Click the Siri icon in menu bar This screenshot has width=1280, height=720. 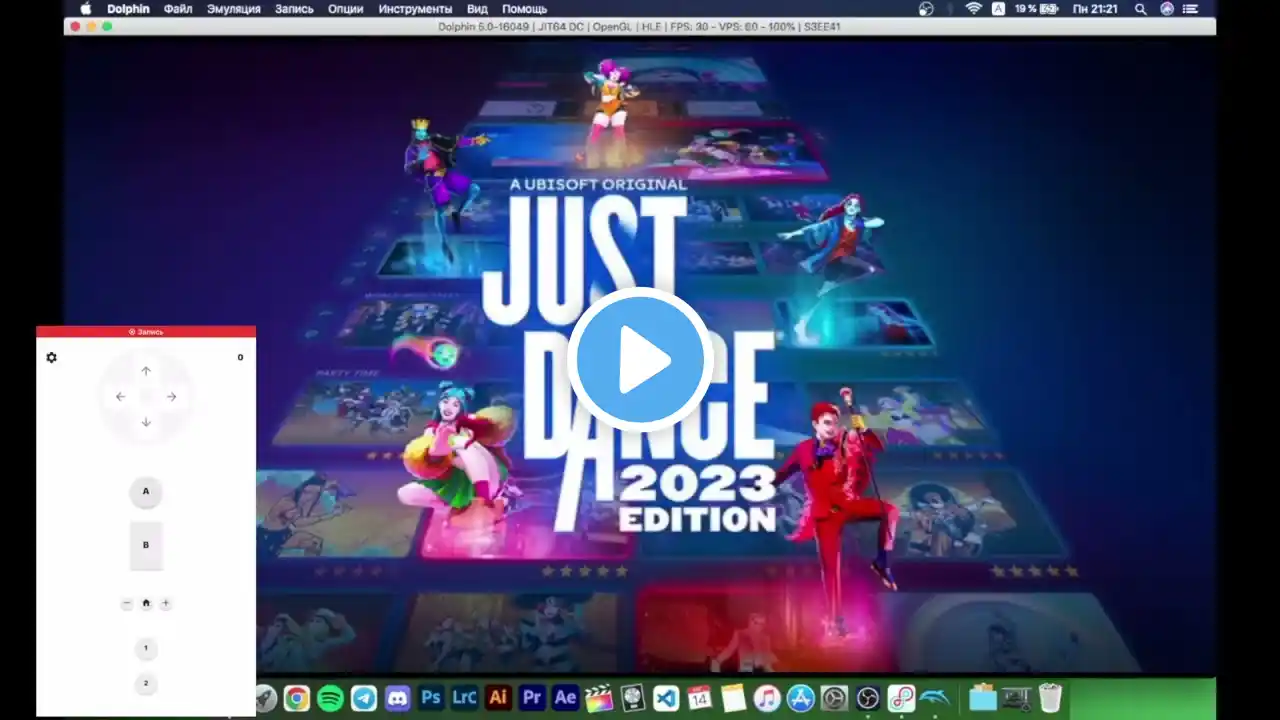point(1167,9)
